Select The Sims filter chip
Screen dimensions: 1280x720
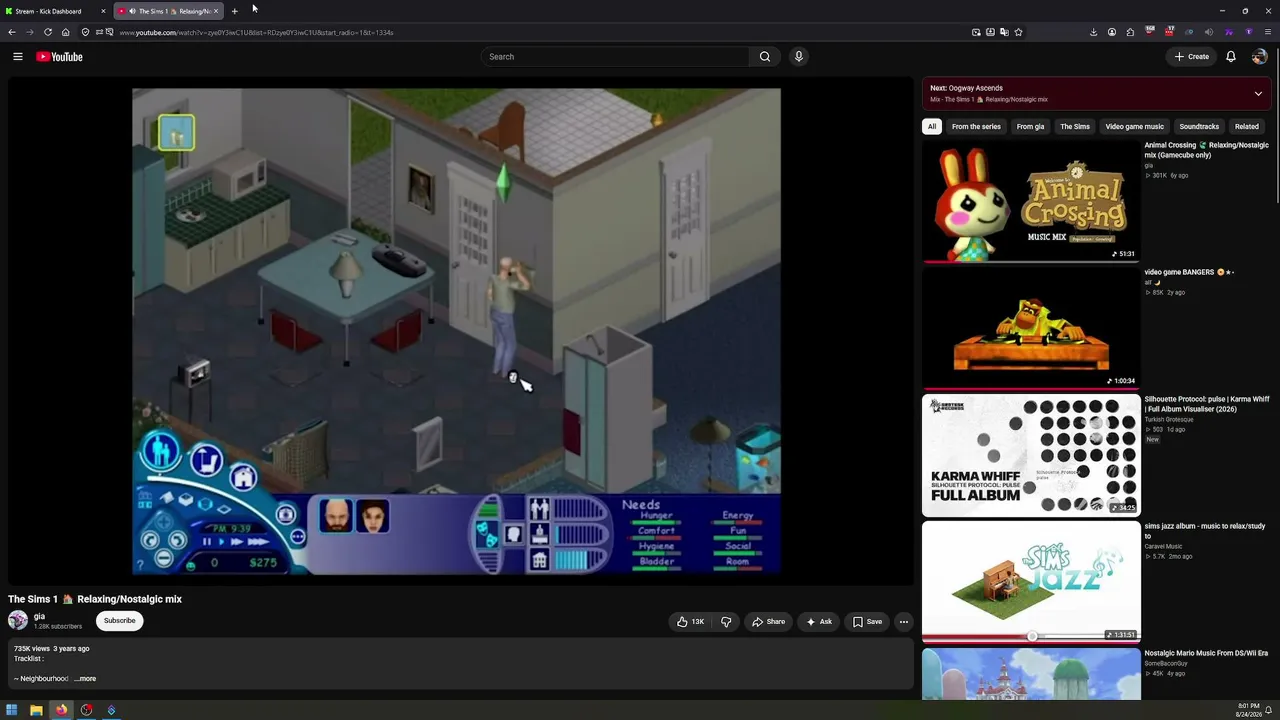(x=1075, y=127)
